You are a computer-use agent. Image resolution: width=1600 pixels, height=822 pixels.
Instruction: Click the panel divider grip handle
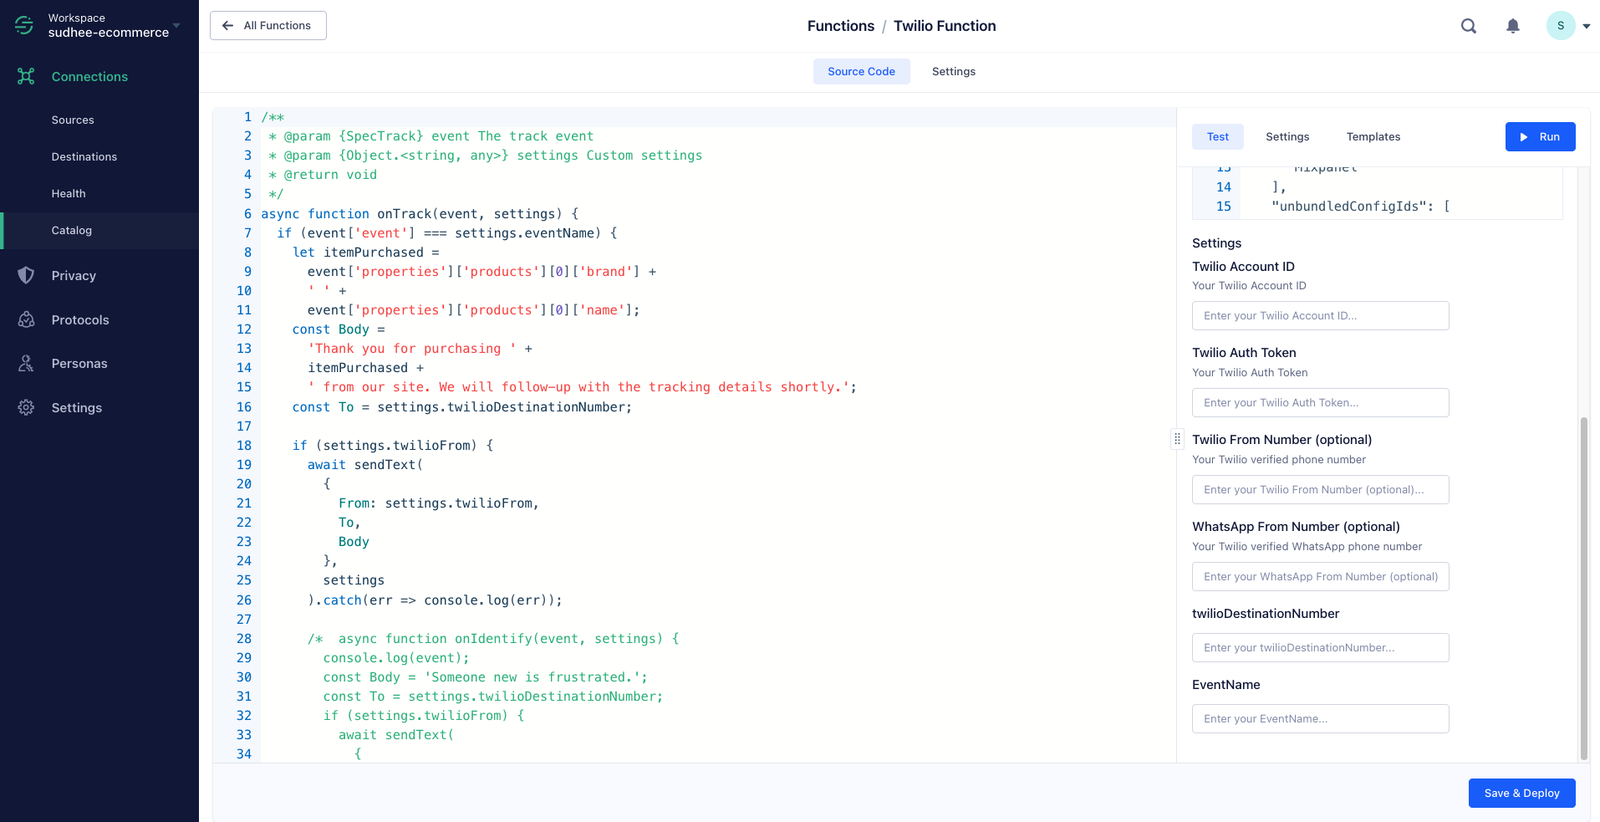pos(1177,439)
